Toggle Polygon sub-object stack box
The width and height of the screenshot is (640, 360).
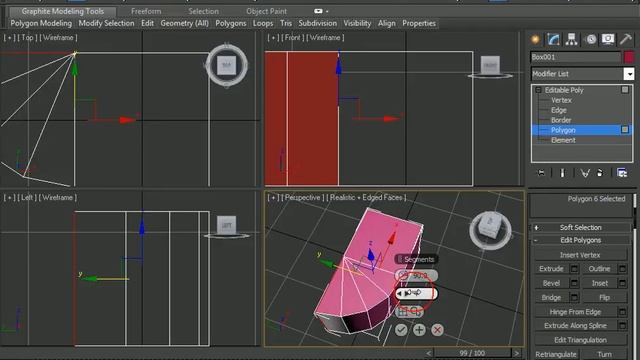click(625, 130)
